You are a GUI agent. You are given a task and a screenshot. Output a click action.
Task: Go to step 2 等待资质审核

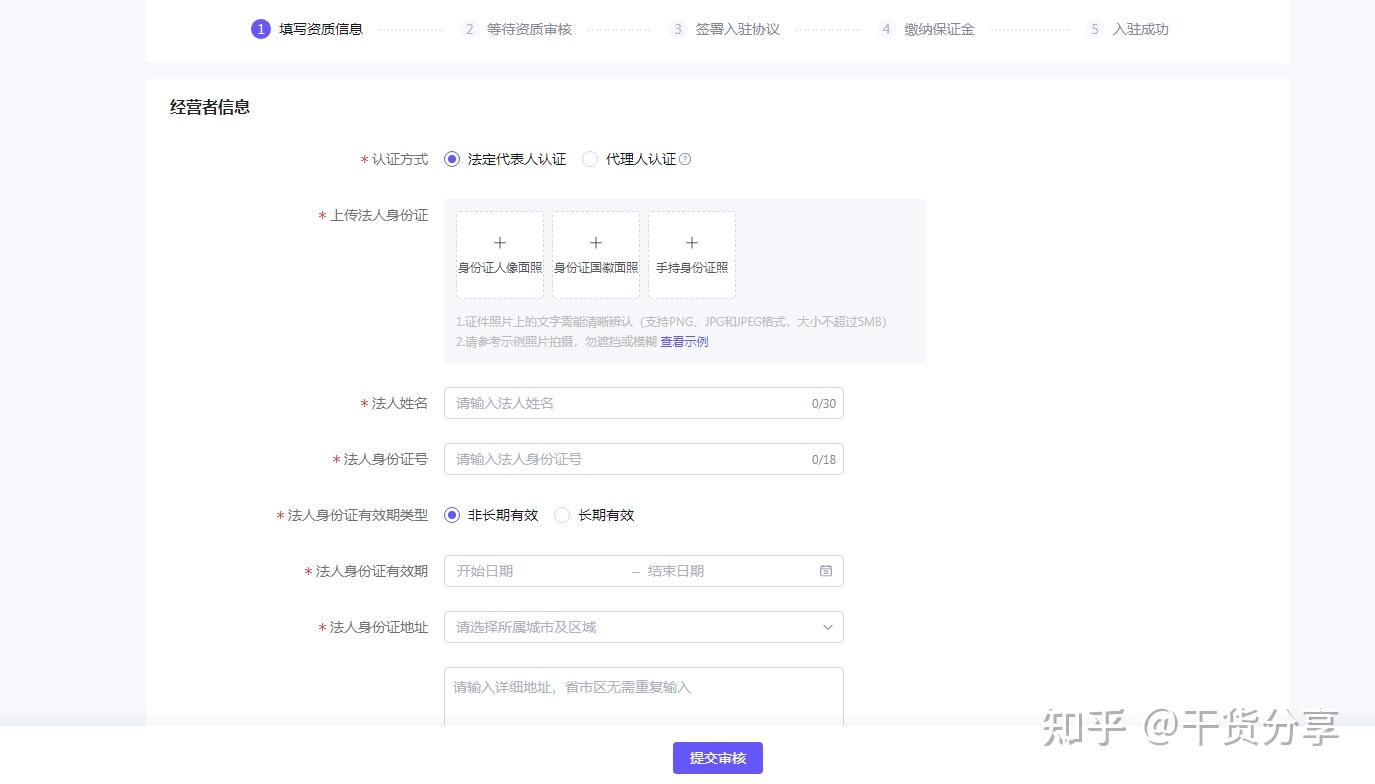516,29
